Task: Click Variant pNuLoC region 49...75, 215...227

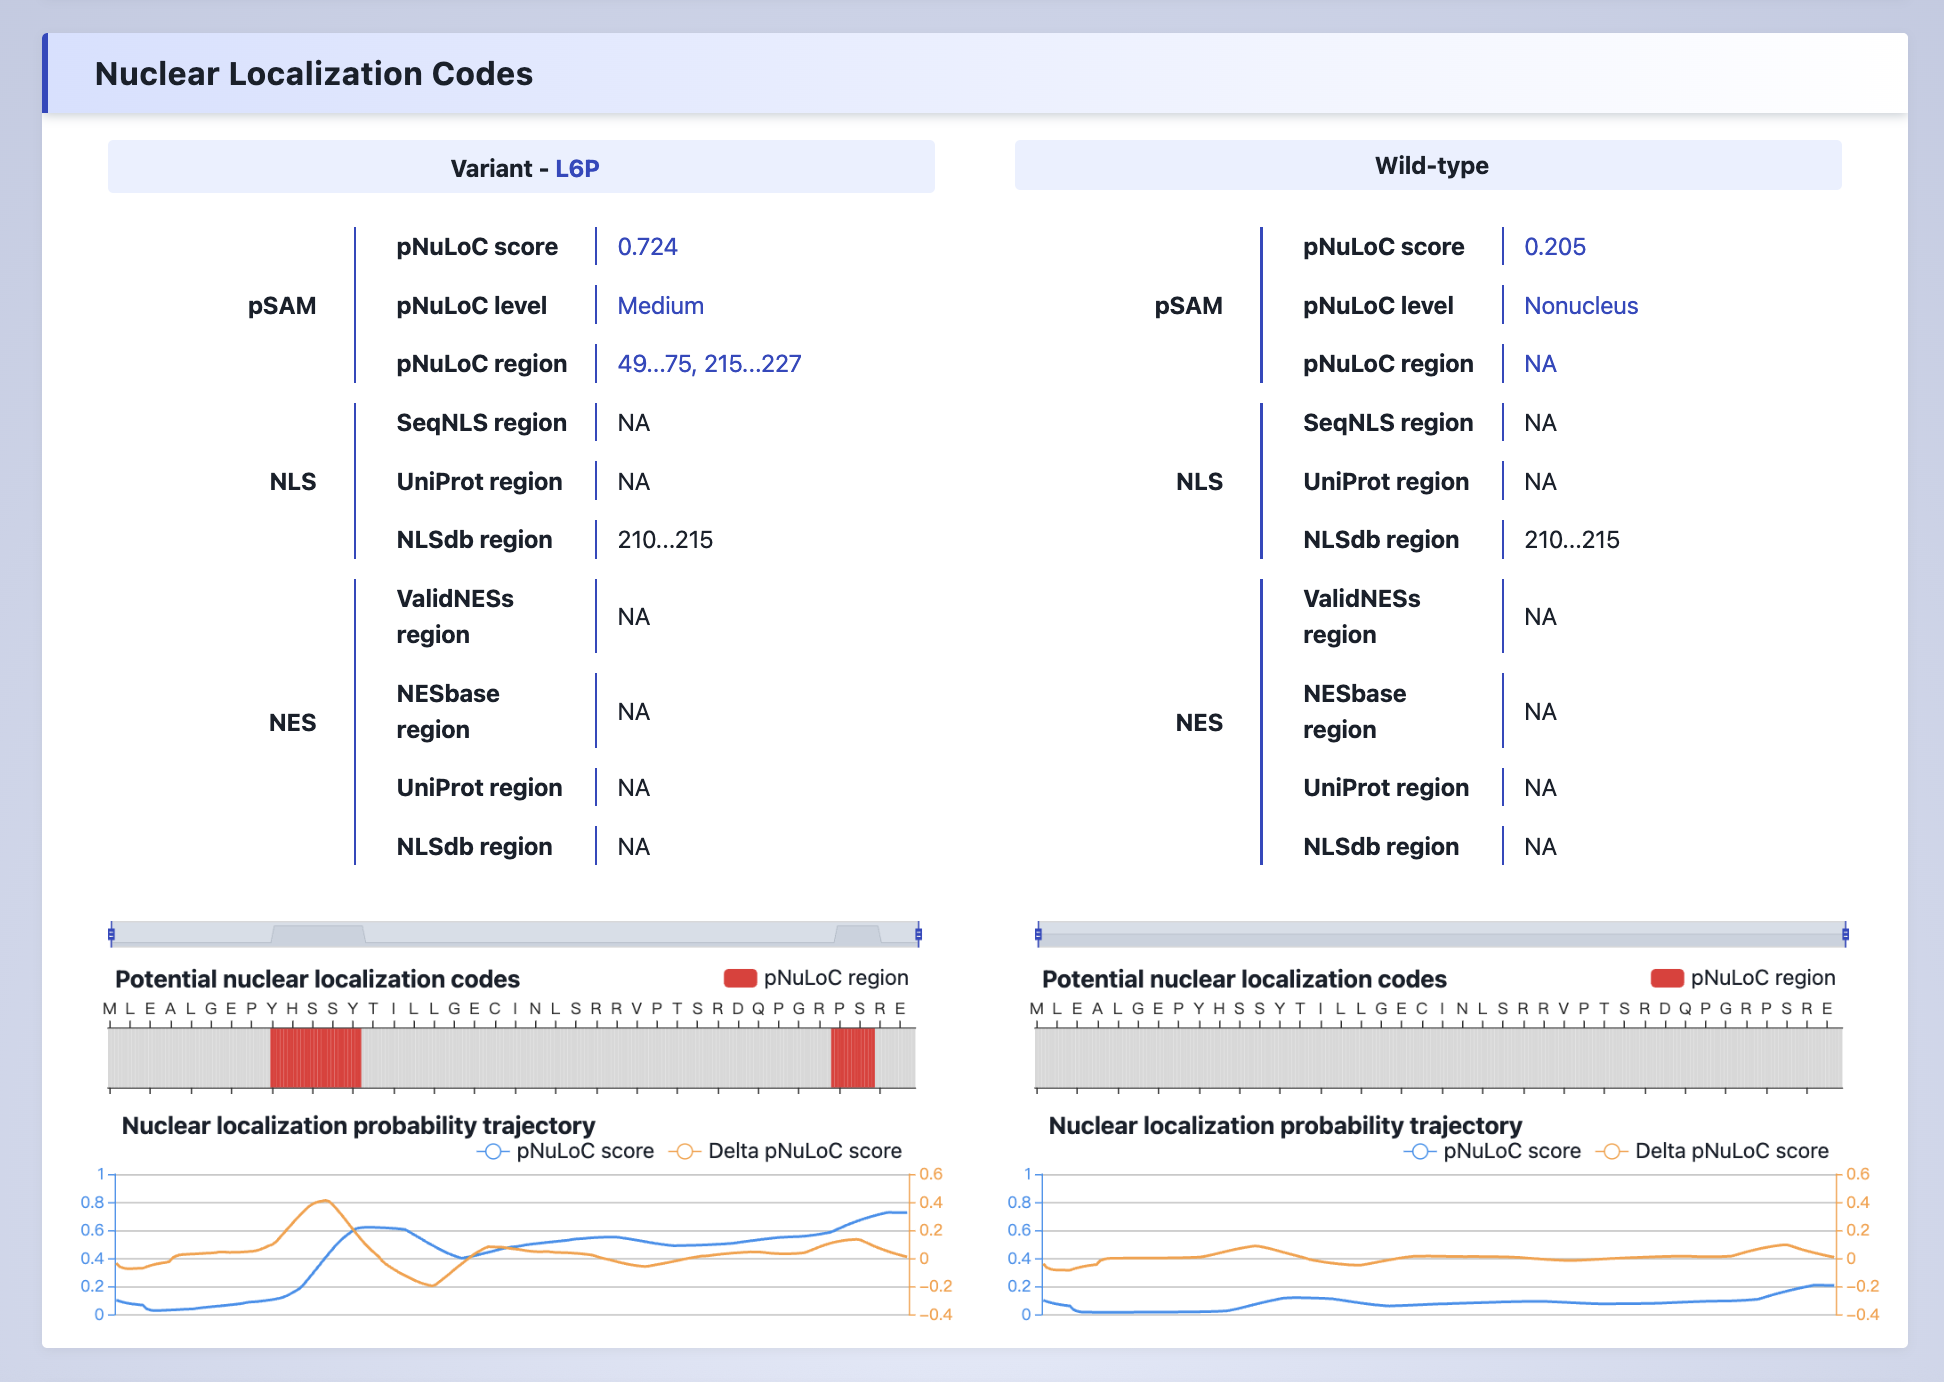Action: tap(709, 364)
